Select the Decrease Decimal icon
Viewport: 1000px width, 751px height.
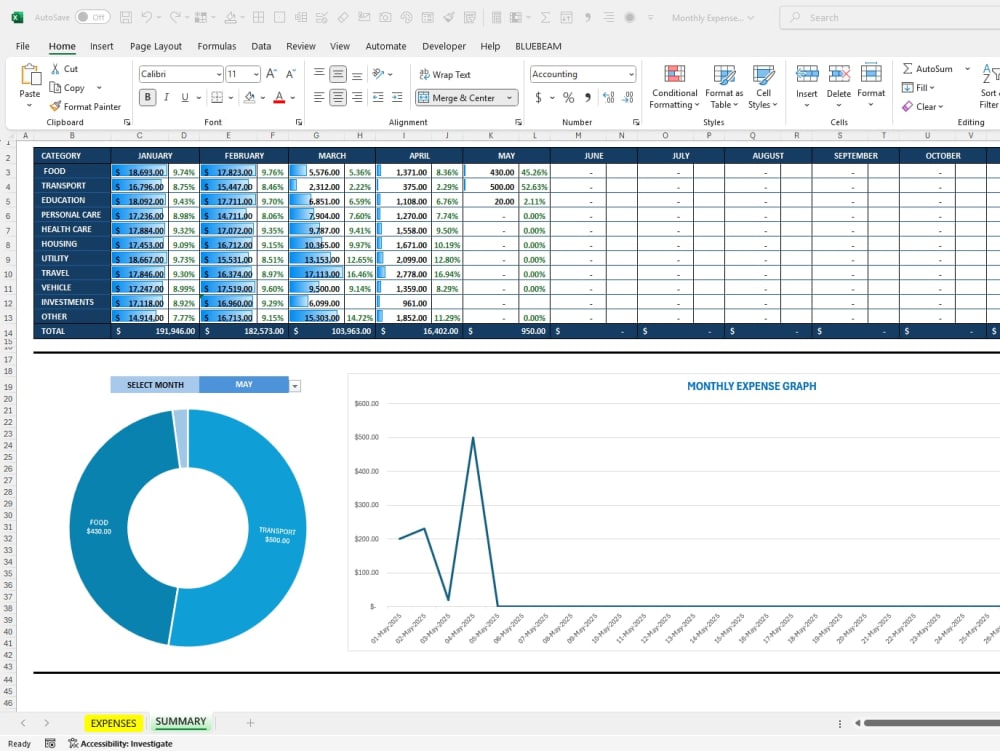click(x=628, y=98)
